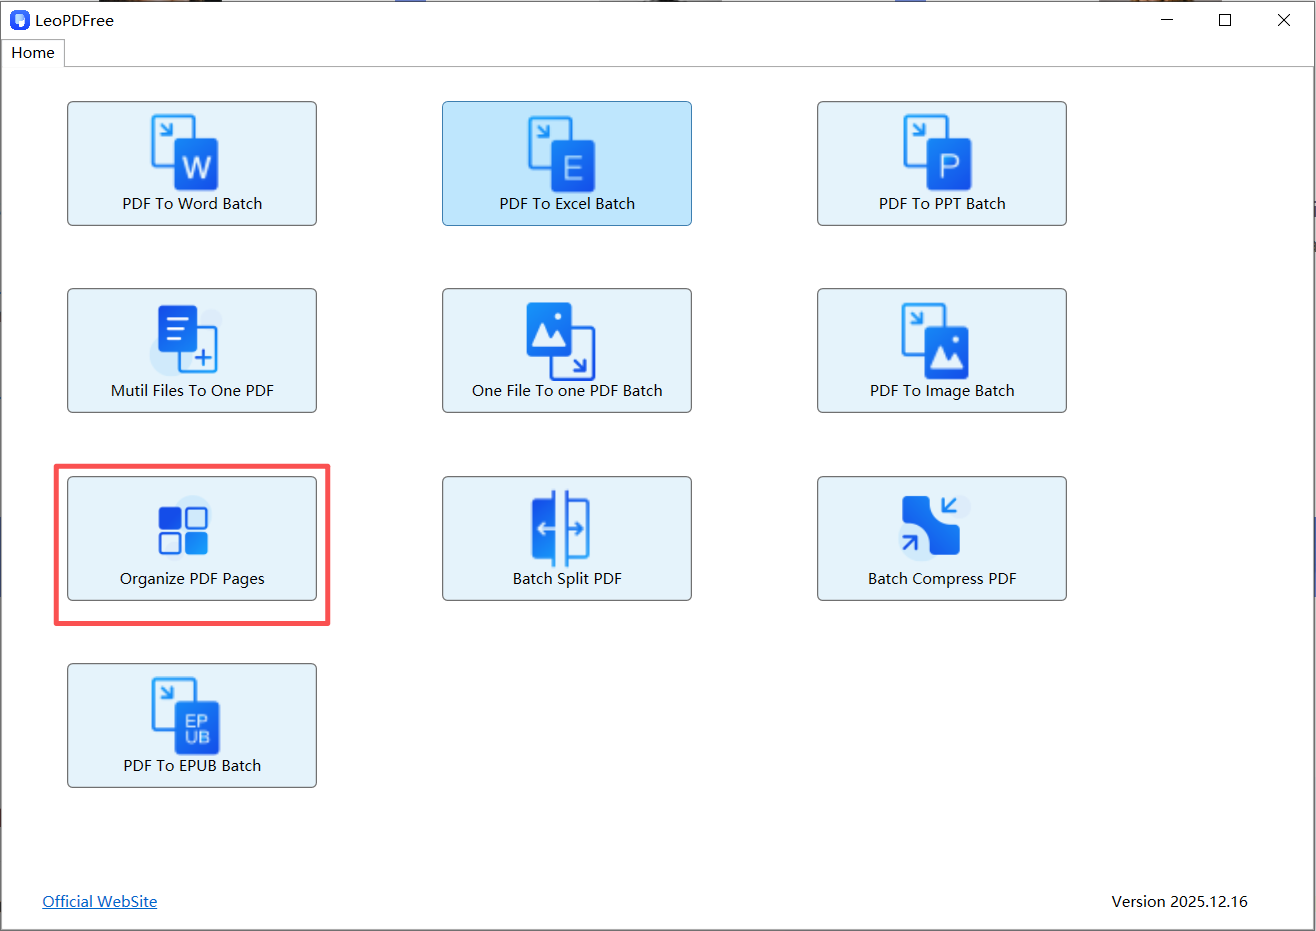Launch the PDF To PPT Batch converter

click(941, 163)
